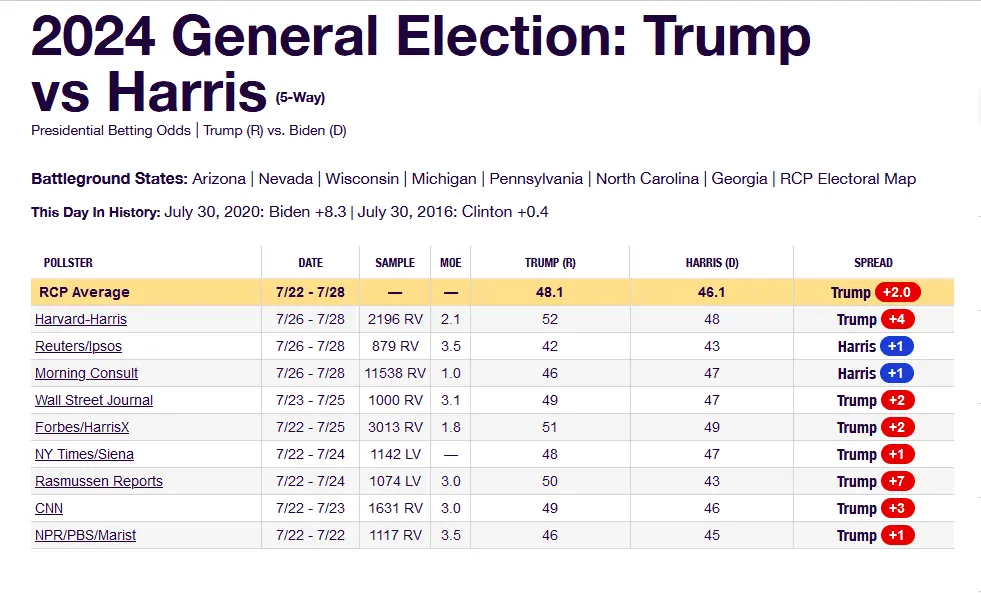The image size is (981, 593).
Task: Open the CNN poll link
Action: point(49,509)
